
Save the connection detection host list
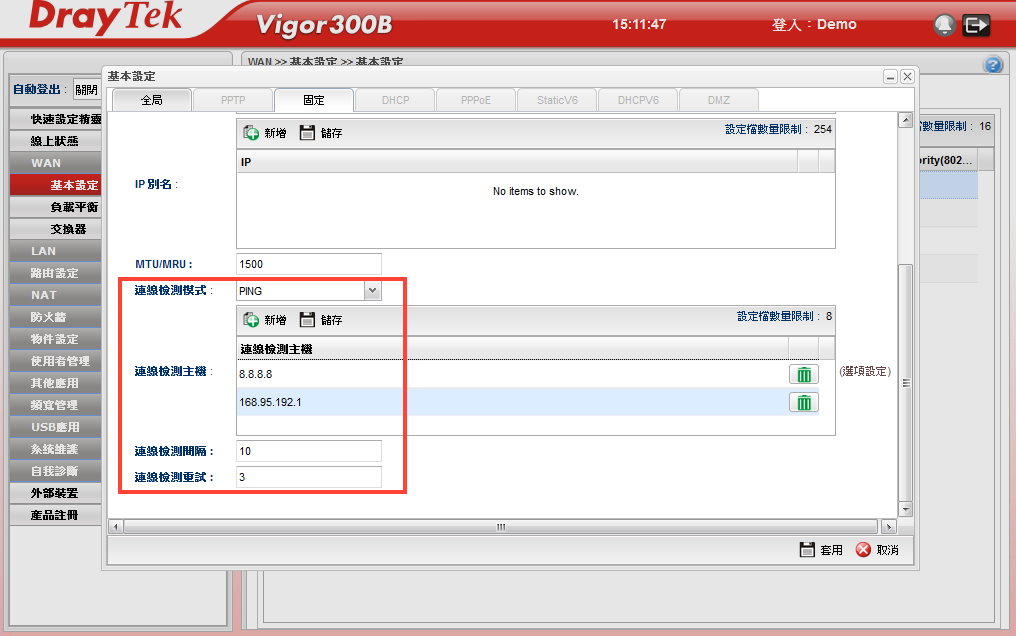321,320
